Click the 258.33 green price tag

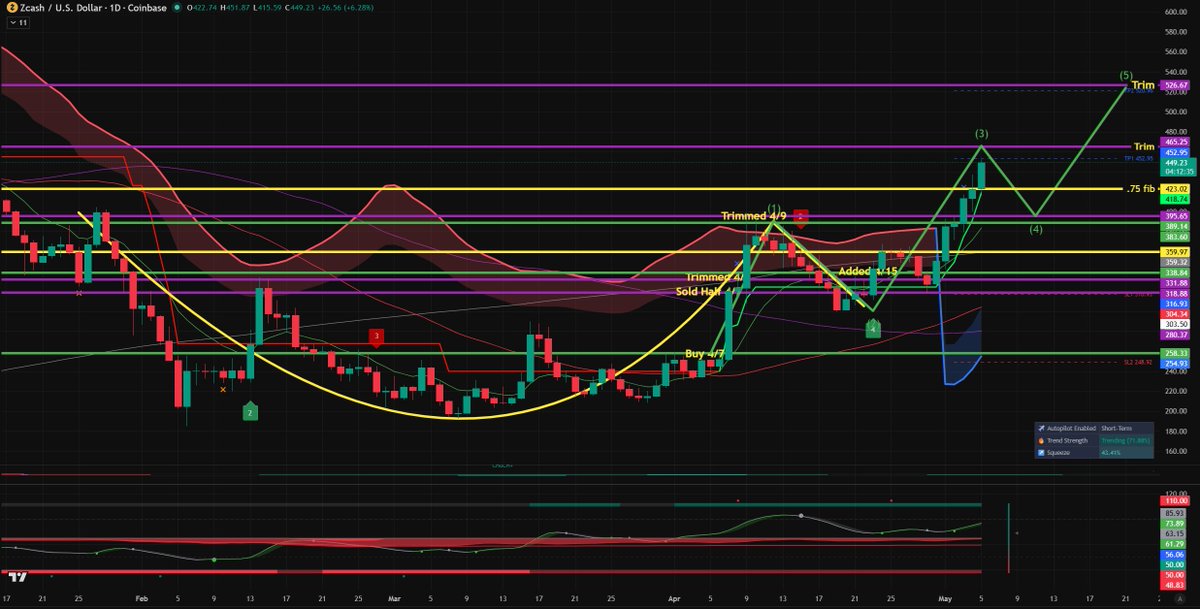1175,354
